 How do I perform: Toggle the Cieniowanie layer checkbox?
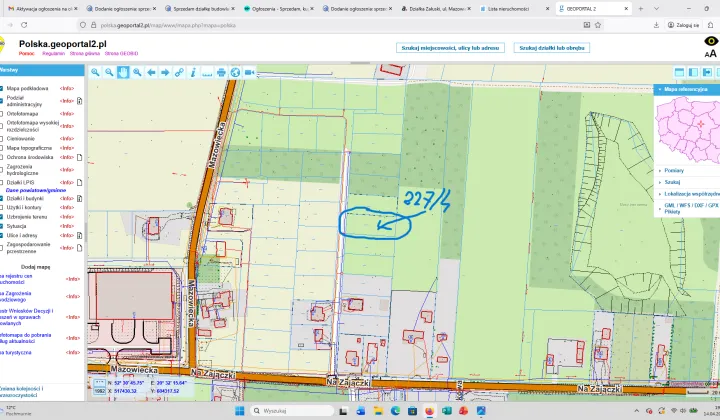click(x=3, y=138)
